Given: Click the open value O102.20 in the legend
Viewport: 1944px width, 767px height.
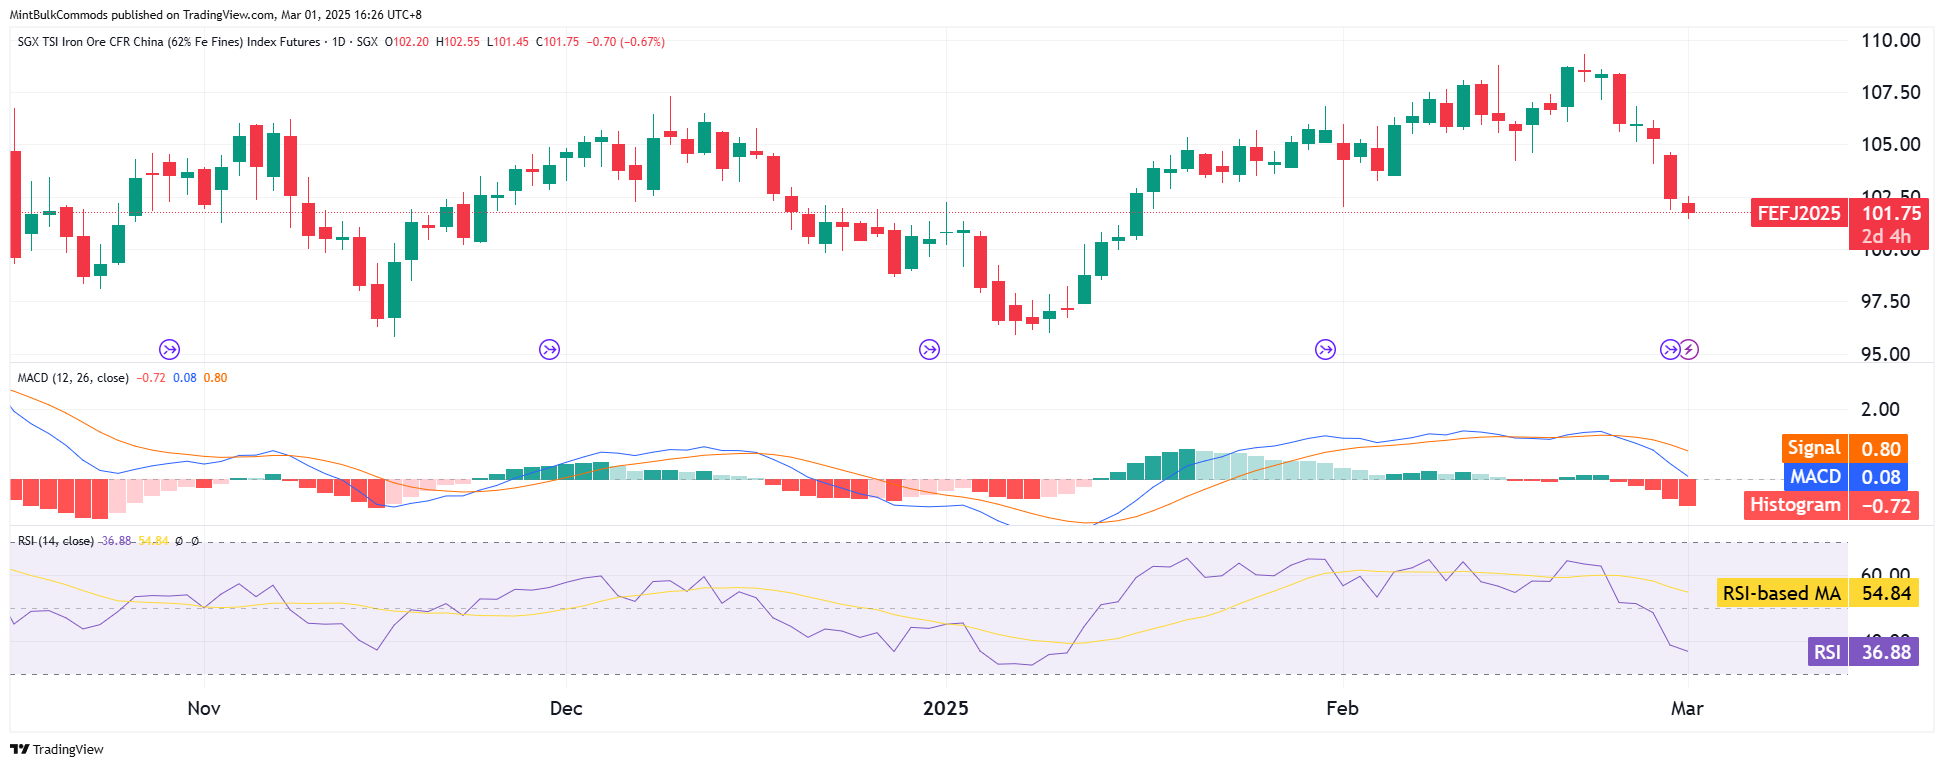Looking at the screenshot, I should tap(407, 42).
